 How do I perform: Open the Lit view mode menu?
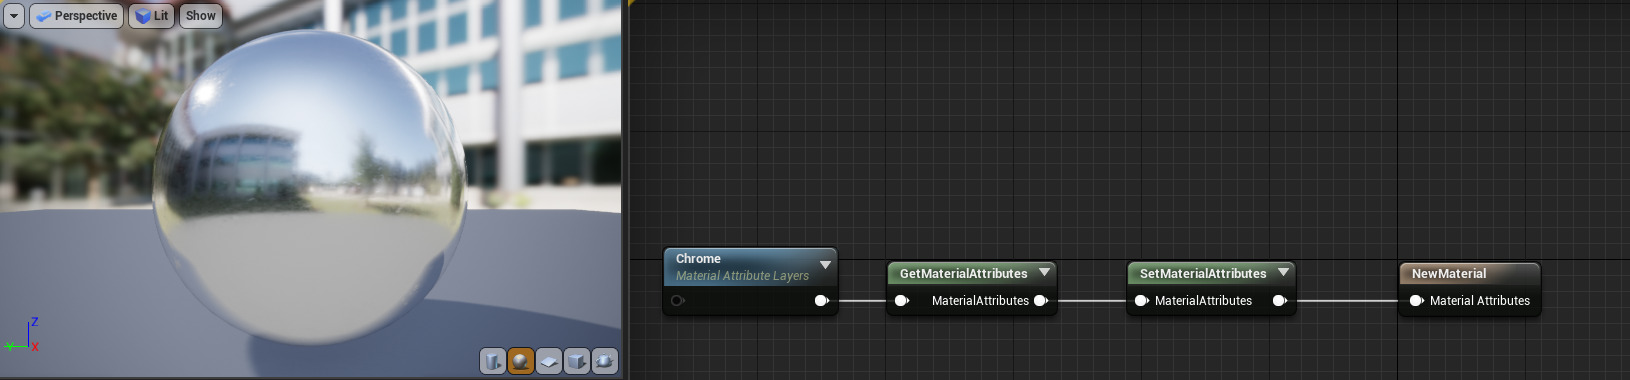coord(152,16)
